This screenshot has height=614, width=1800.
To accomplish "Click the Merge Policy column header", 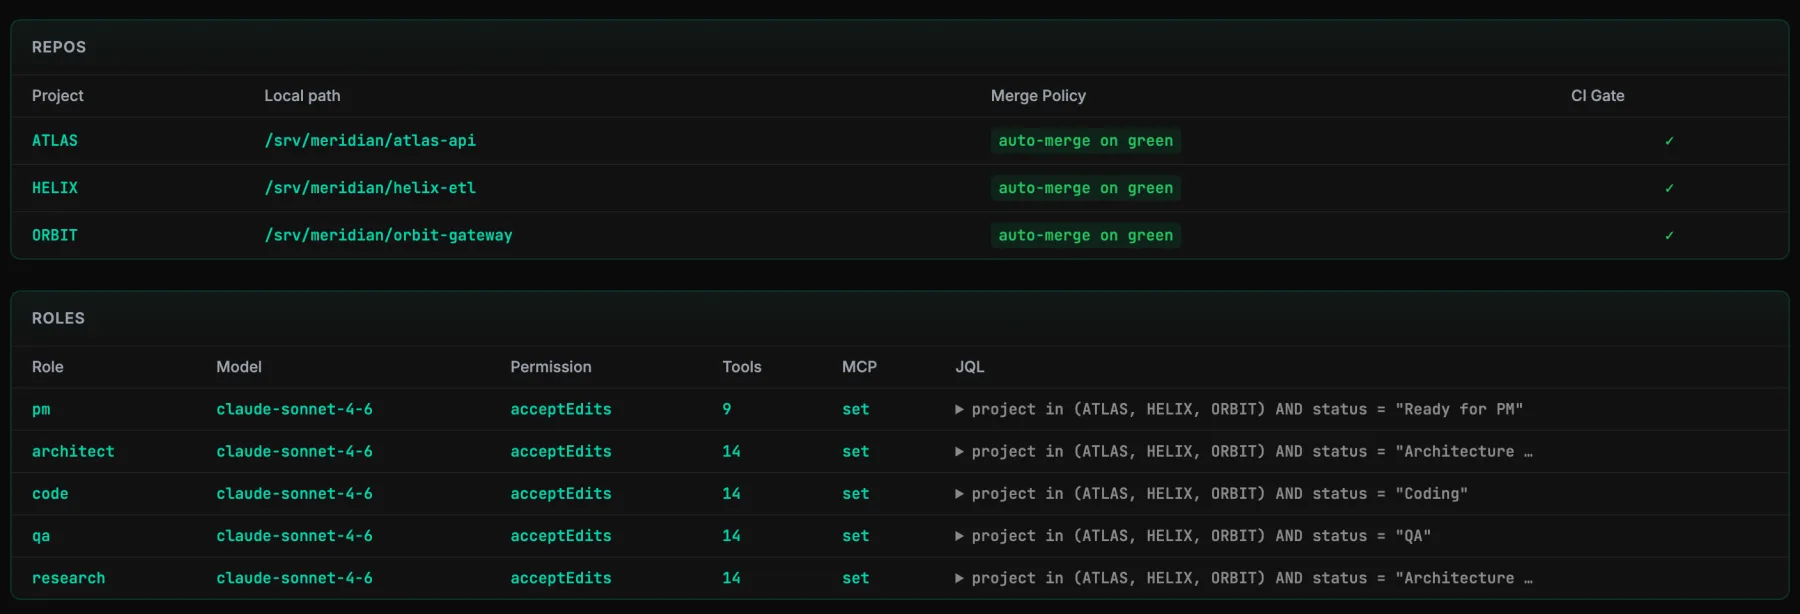I will [1038, 96].
